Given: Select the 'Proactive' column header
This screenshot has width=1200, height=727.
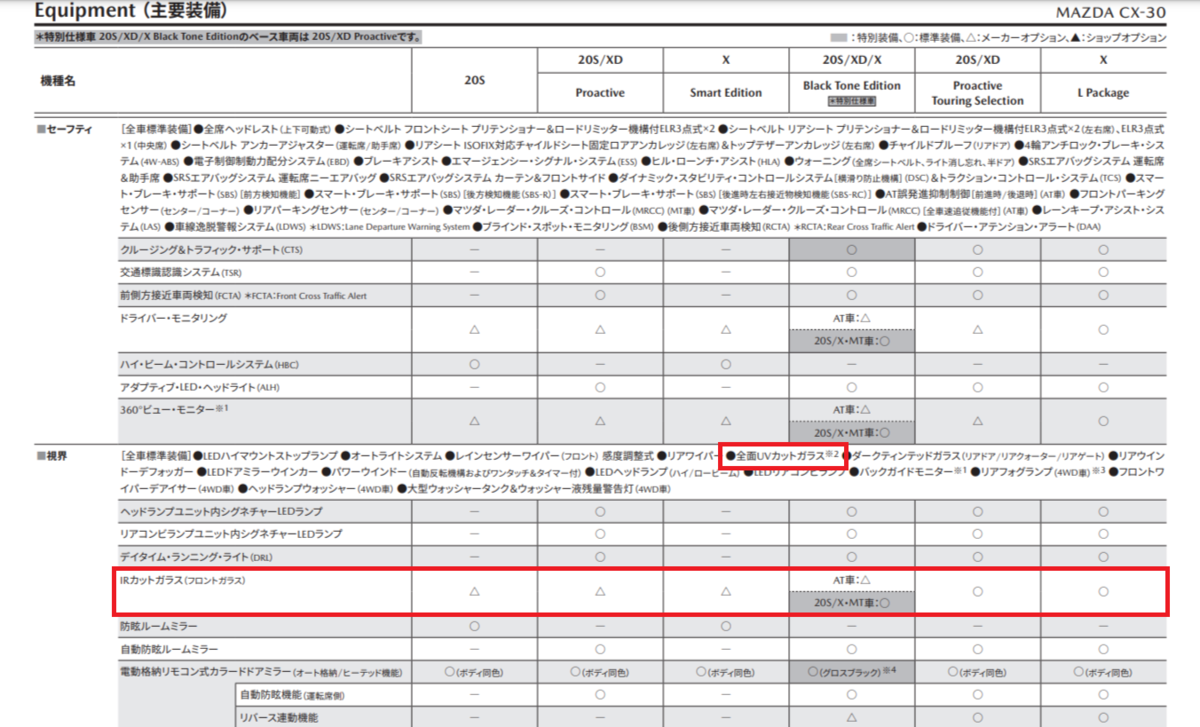Looking at the screenshot, I should pos(600,93).
